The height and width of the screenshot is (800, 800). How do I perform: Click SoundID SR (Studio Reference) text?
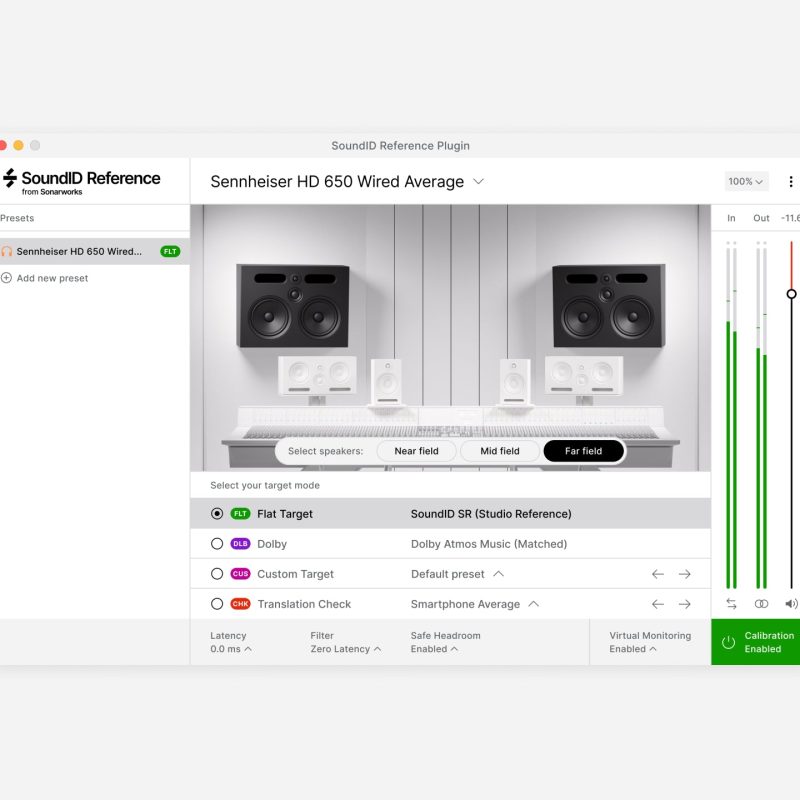pyautogui.click(x=491, y=514)
